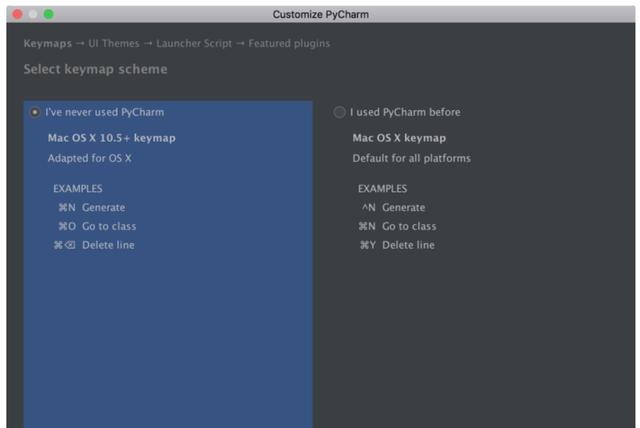Screen dimensions: 640x428
Task: Click the ⌘O Go to class example
Action: [97, 226]
